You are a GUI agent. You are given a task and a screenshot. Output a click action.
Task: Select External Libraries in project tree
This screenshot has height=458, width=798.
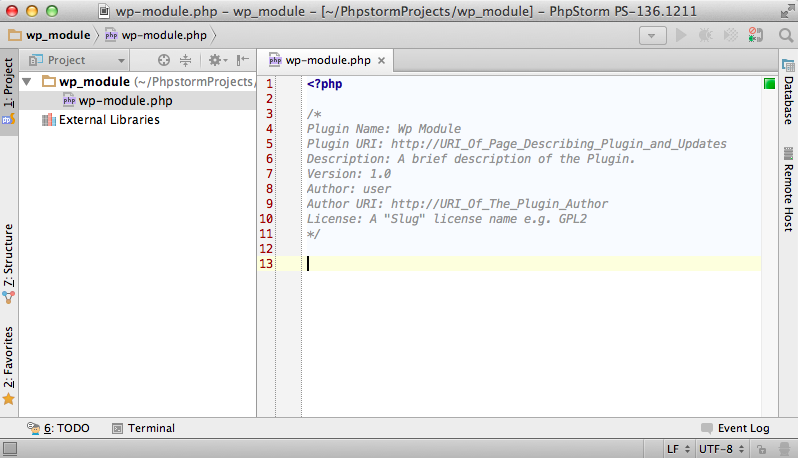tap(109, 120)
